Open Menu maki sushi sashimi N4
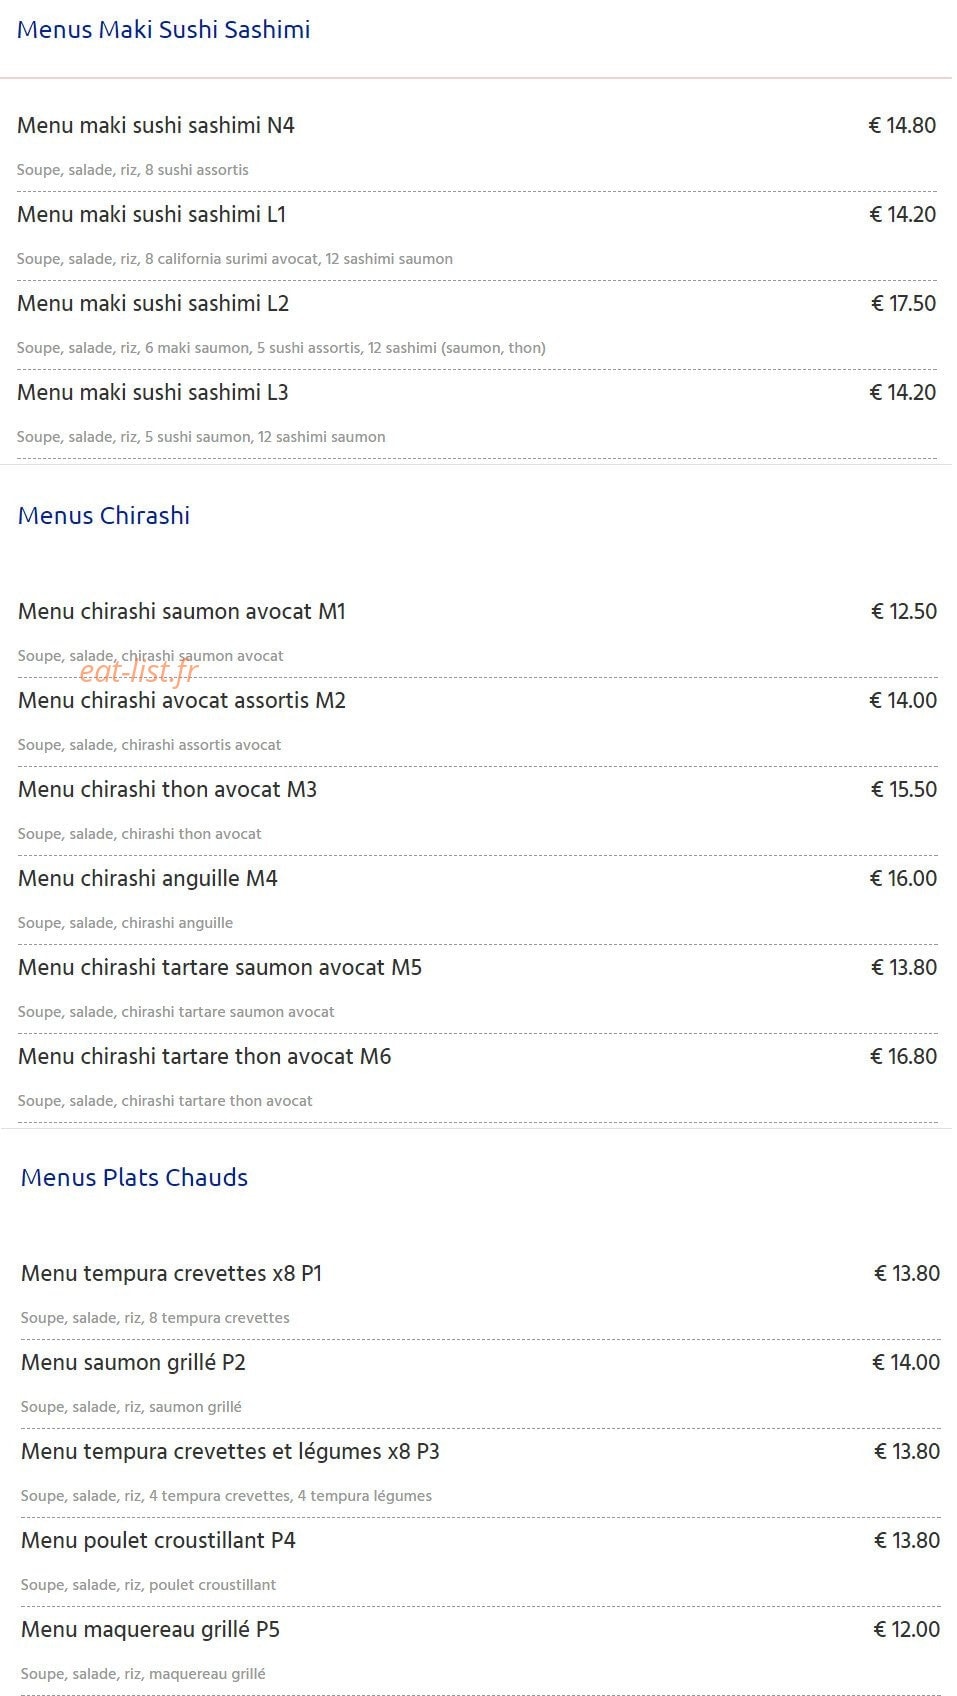Screen dimensions: 957x1696 click(156, 126)
